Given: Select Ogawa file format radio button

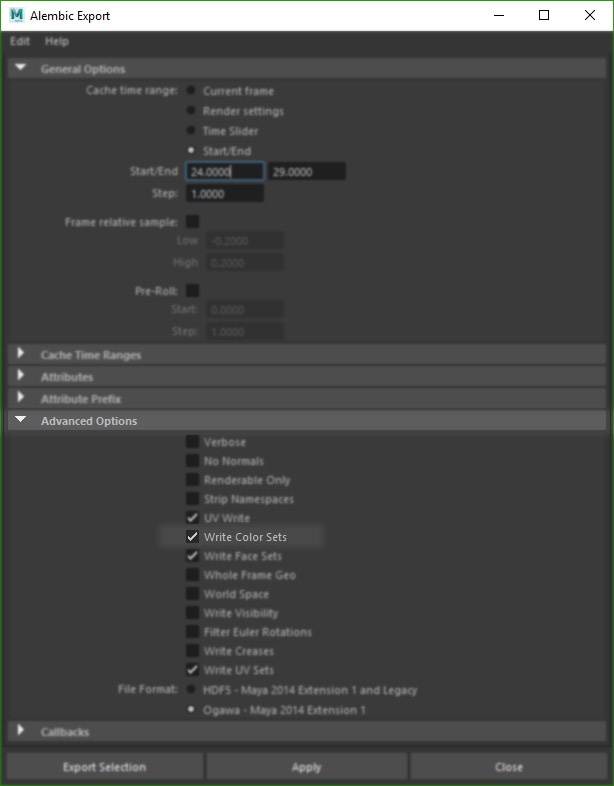Looking at the screenshot, I should point(191,710).
